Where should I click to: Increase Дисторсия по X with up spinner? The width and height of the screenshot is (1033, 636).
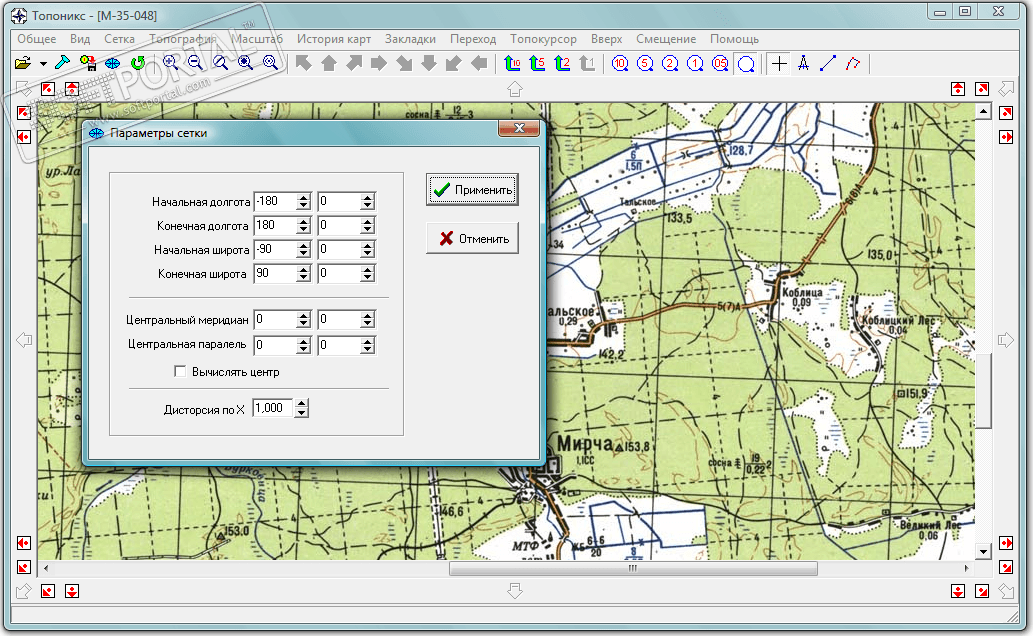tap(303, 404)
